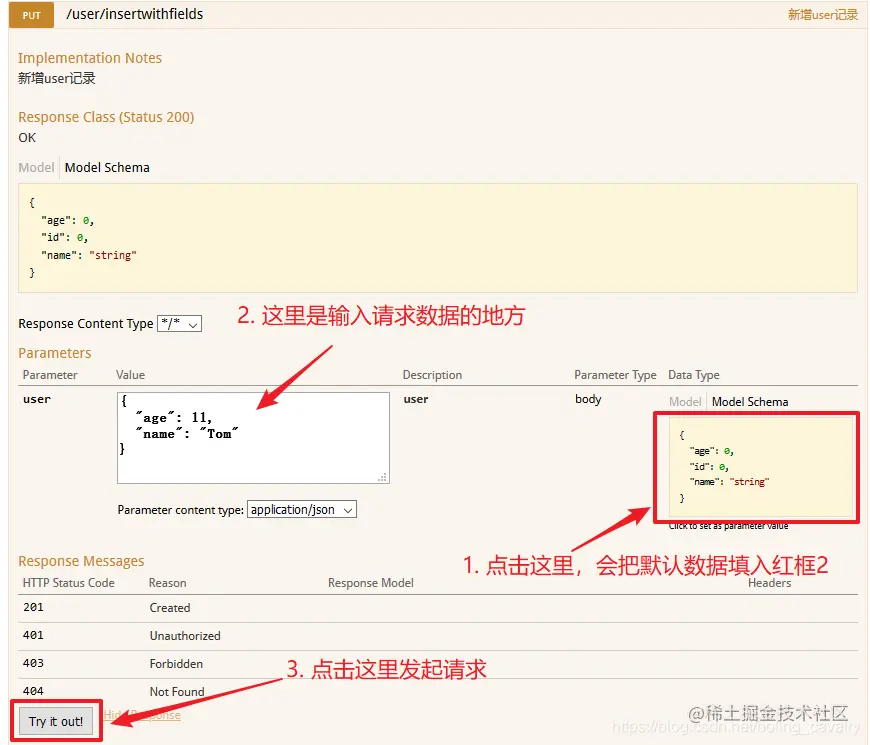Click the Response Messages heading
The height and width of the screenshot is (745, 870).
[x=81, y=561]
